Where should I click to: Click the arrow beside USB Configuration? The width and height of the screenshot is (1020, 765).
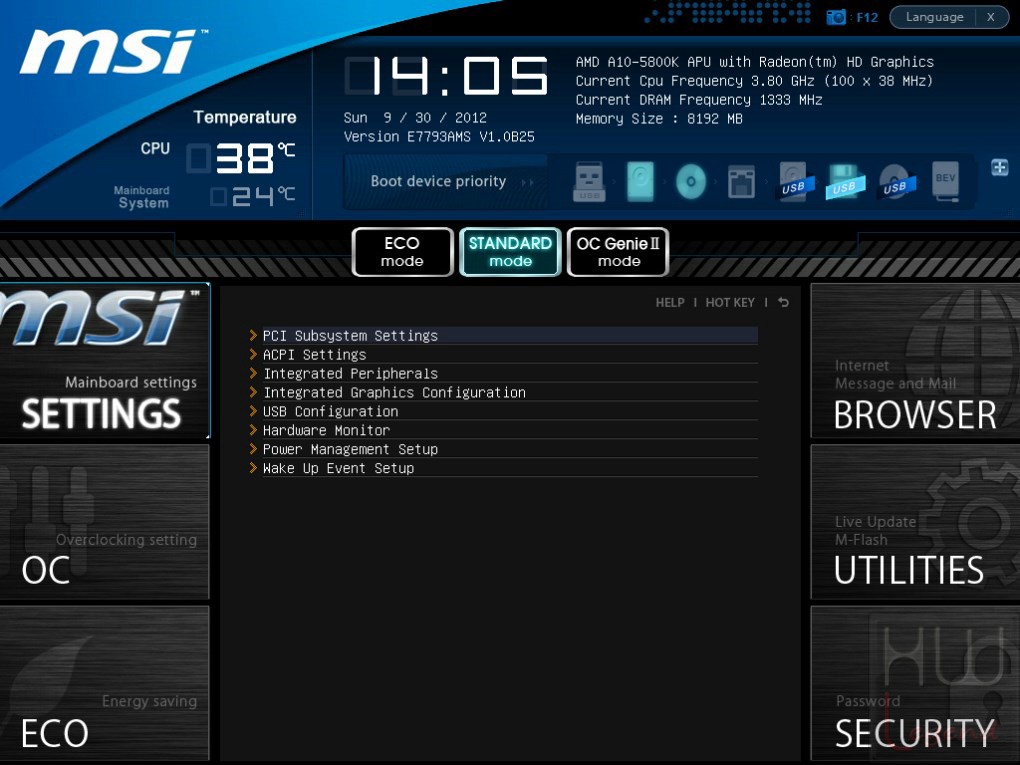253,410
